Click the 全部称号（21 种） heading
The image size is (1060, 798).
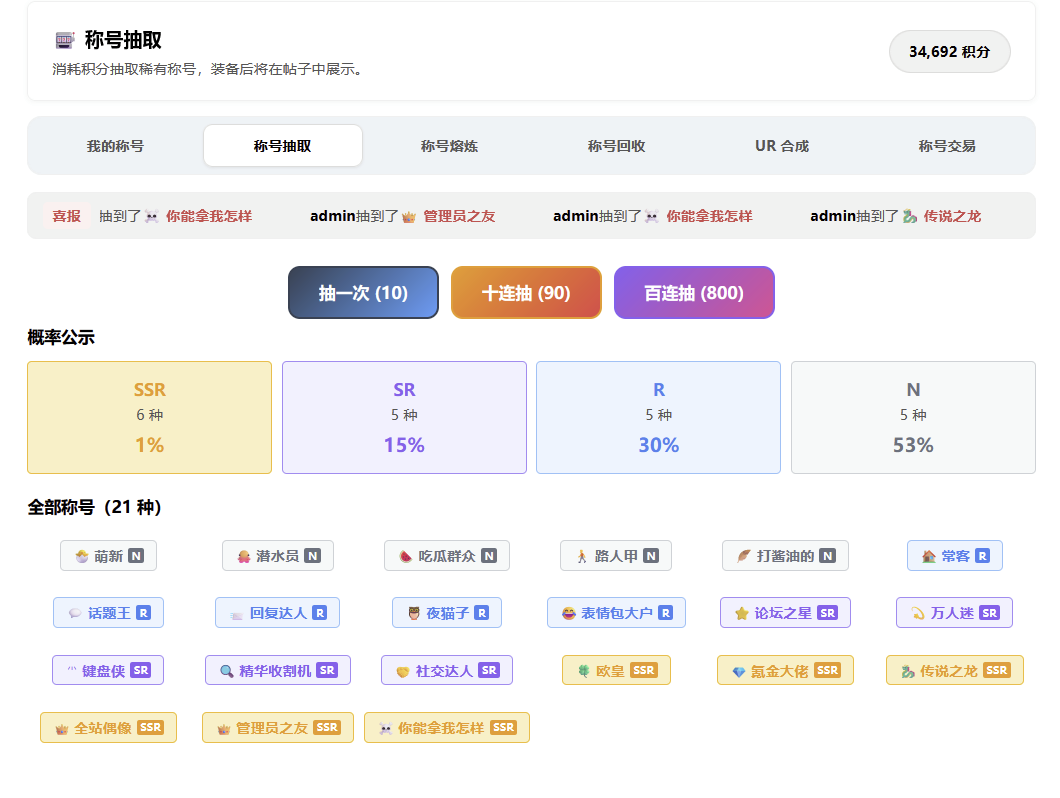click(95, 507)
